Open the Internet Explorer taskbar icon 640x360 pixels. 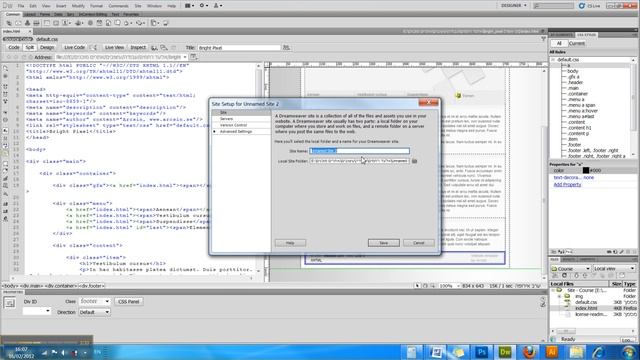coord(598,352)
